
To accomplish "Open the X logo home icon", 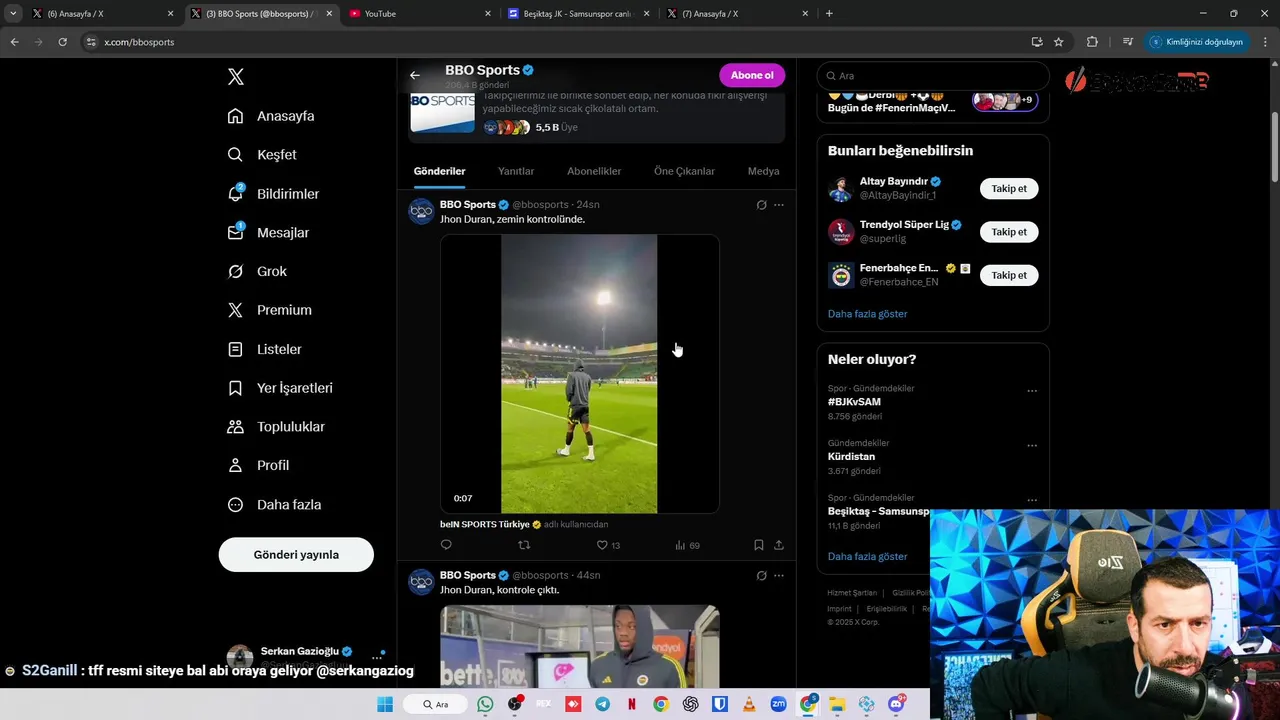I will coord(236,77).
